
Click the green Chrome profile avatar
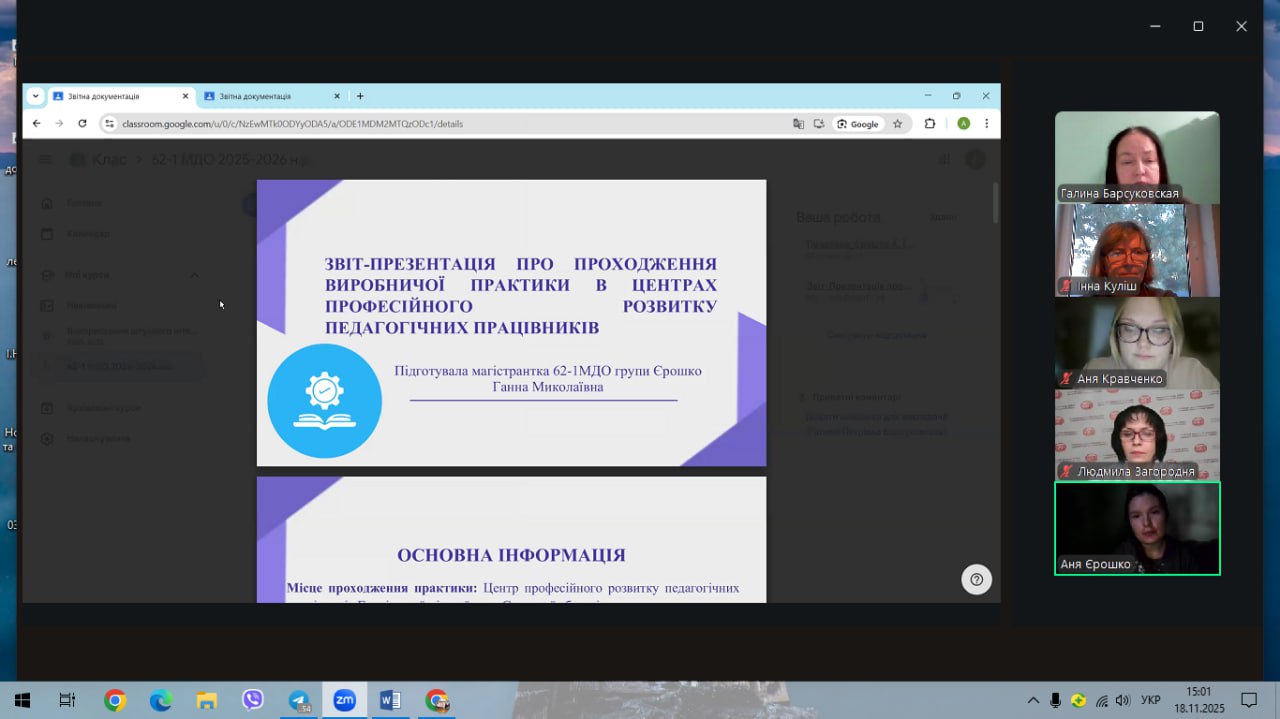coord(963,124)
